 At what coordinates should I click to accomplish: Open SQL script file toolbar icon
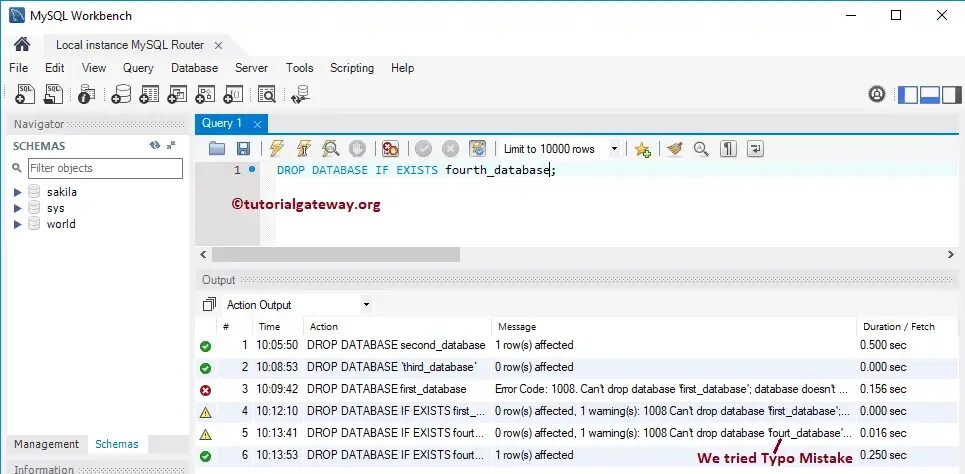pos(54,94)
